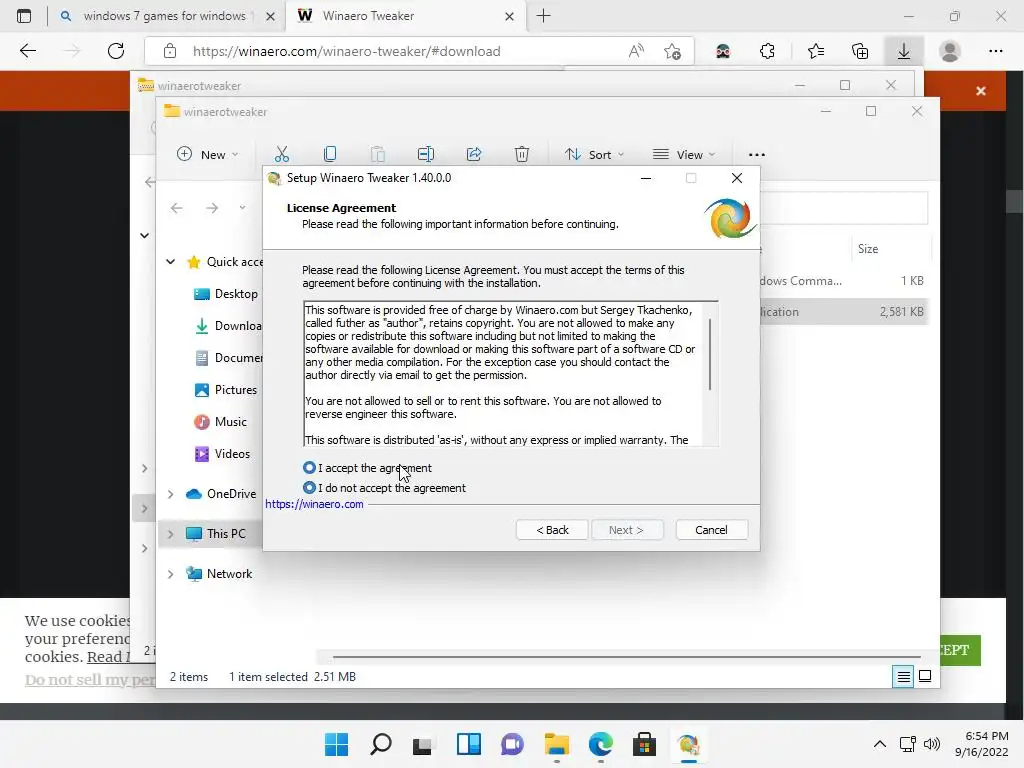Image resolution: width=1024 pixels, height=768 pixels.
Task: Open Task View from the taskbar
Action: [x=423, y=744]
